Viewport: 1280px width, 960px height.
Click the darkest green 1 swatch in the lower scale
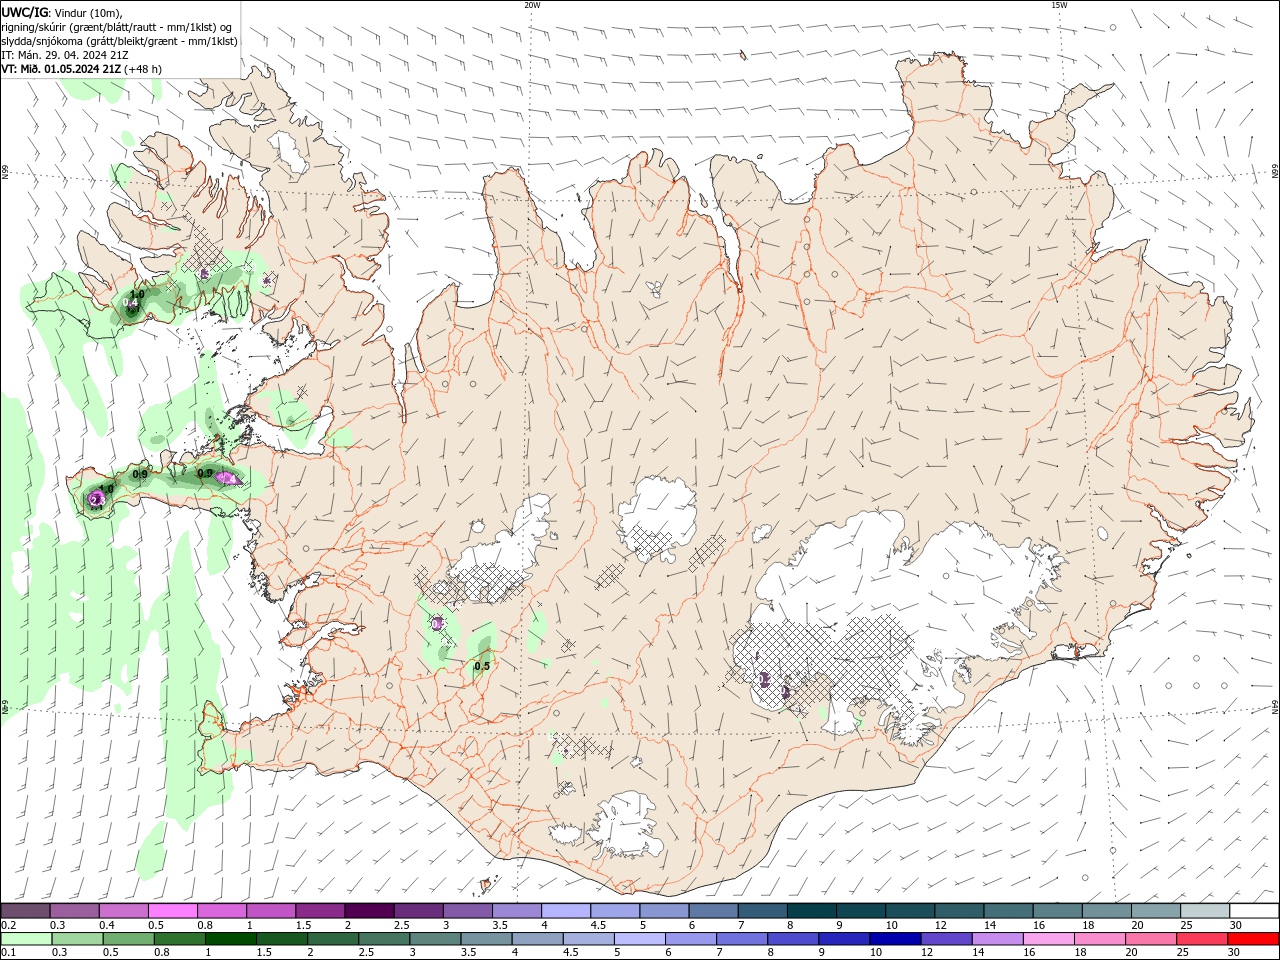(x=231, y=939)
